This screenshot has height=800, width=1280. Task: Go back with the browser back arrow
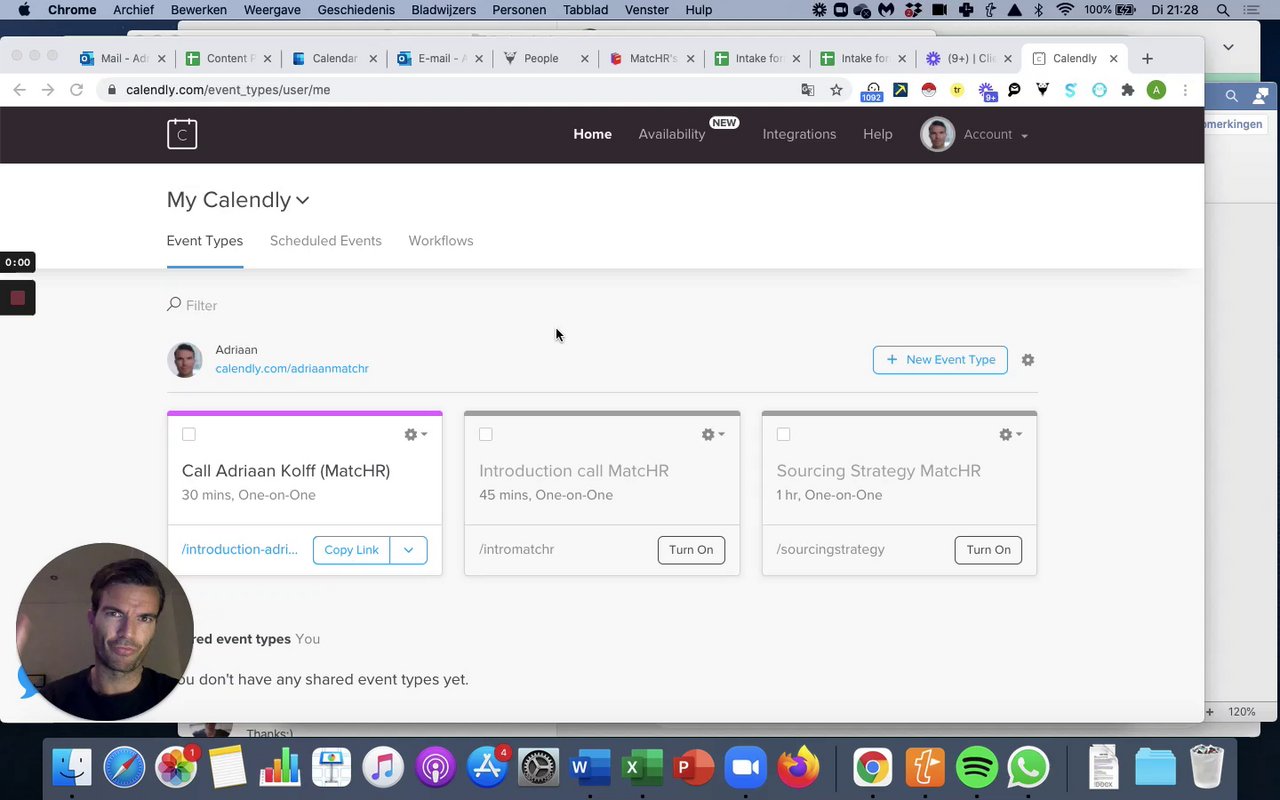coord(19,90)
